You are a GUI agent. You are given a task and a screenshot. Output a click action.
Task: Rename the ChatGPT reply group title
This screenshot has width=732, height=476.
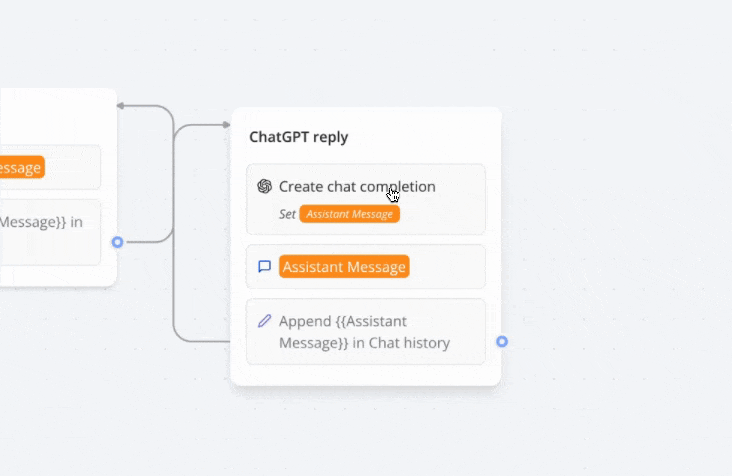pos(299,137)
